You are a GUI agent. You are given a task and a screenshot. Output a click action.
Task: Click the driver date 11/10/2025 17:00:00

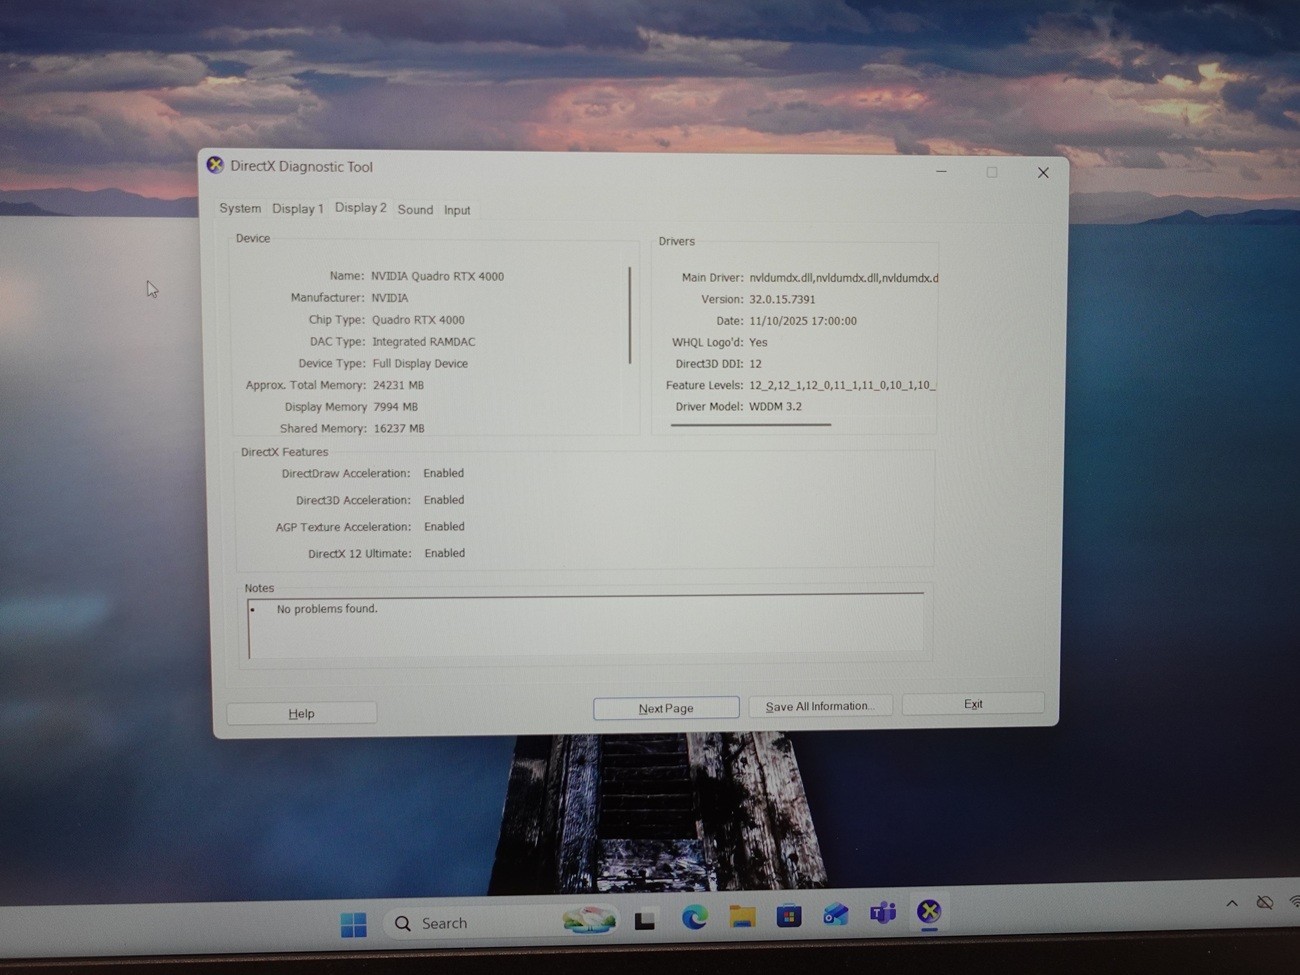[x=803, y=321]
